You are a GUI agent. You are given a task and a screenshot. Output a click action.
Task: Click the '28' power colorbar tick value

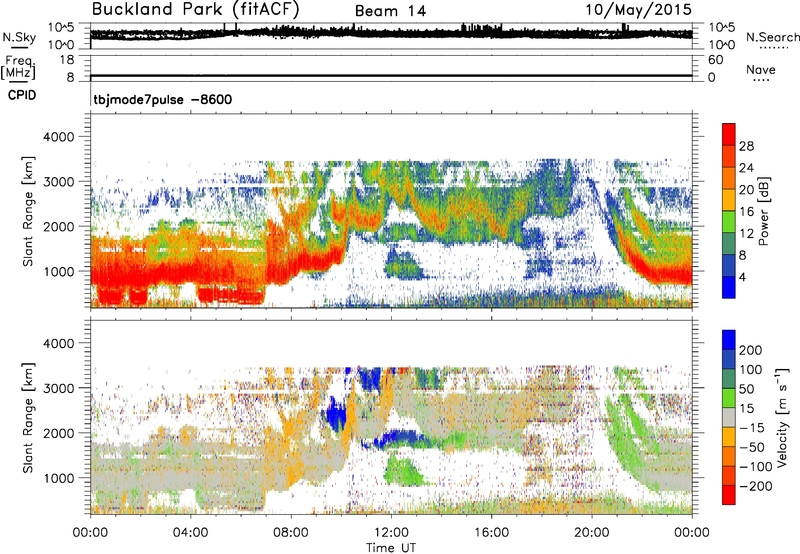(746, 146)
